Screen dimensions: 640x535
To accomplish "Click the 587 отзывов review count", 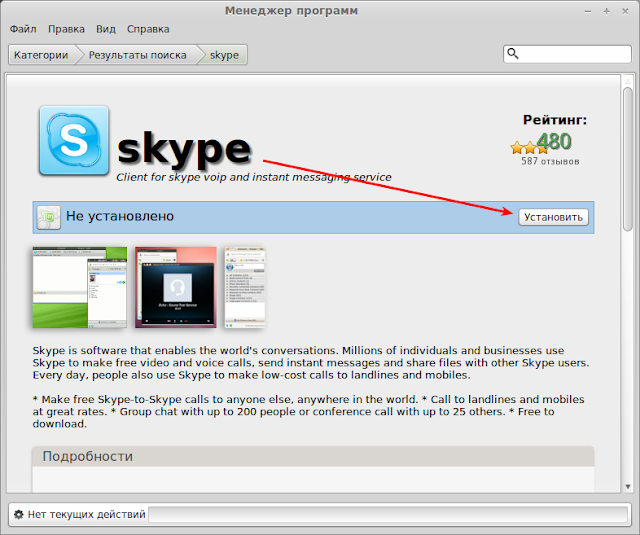I will click(550, 161).
